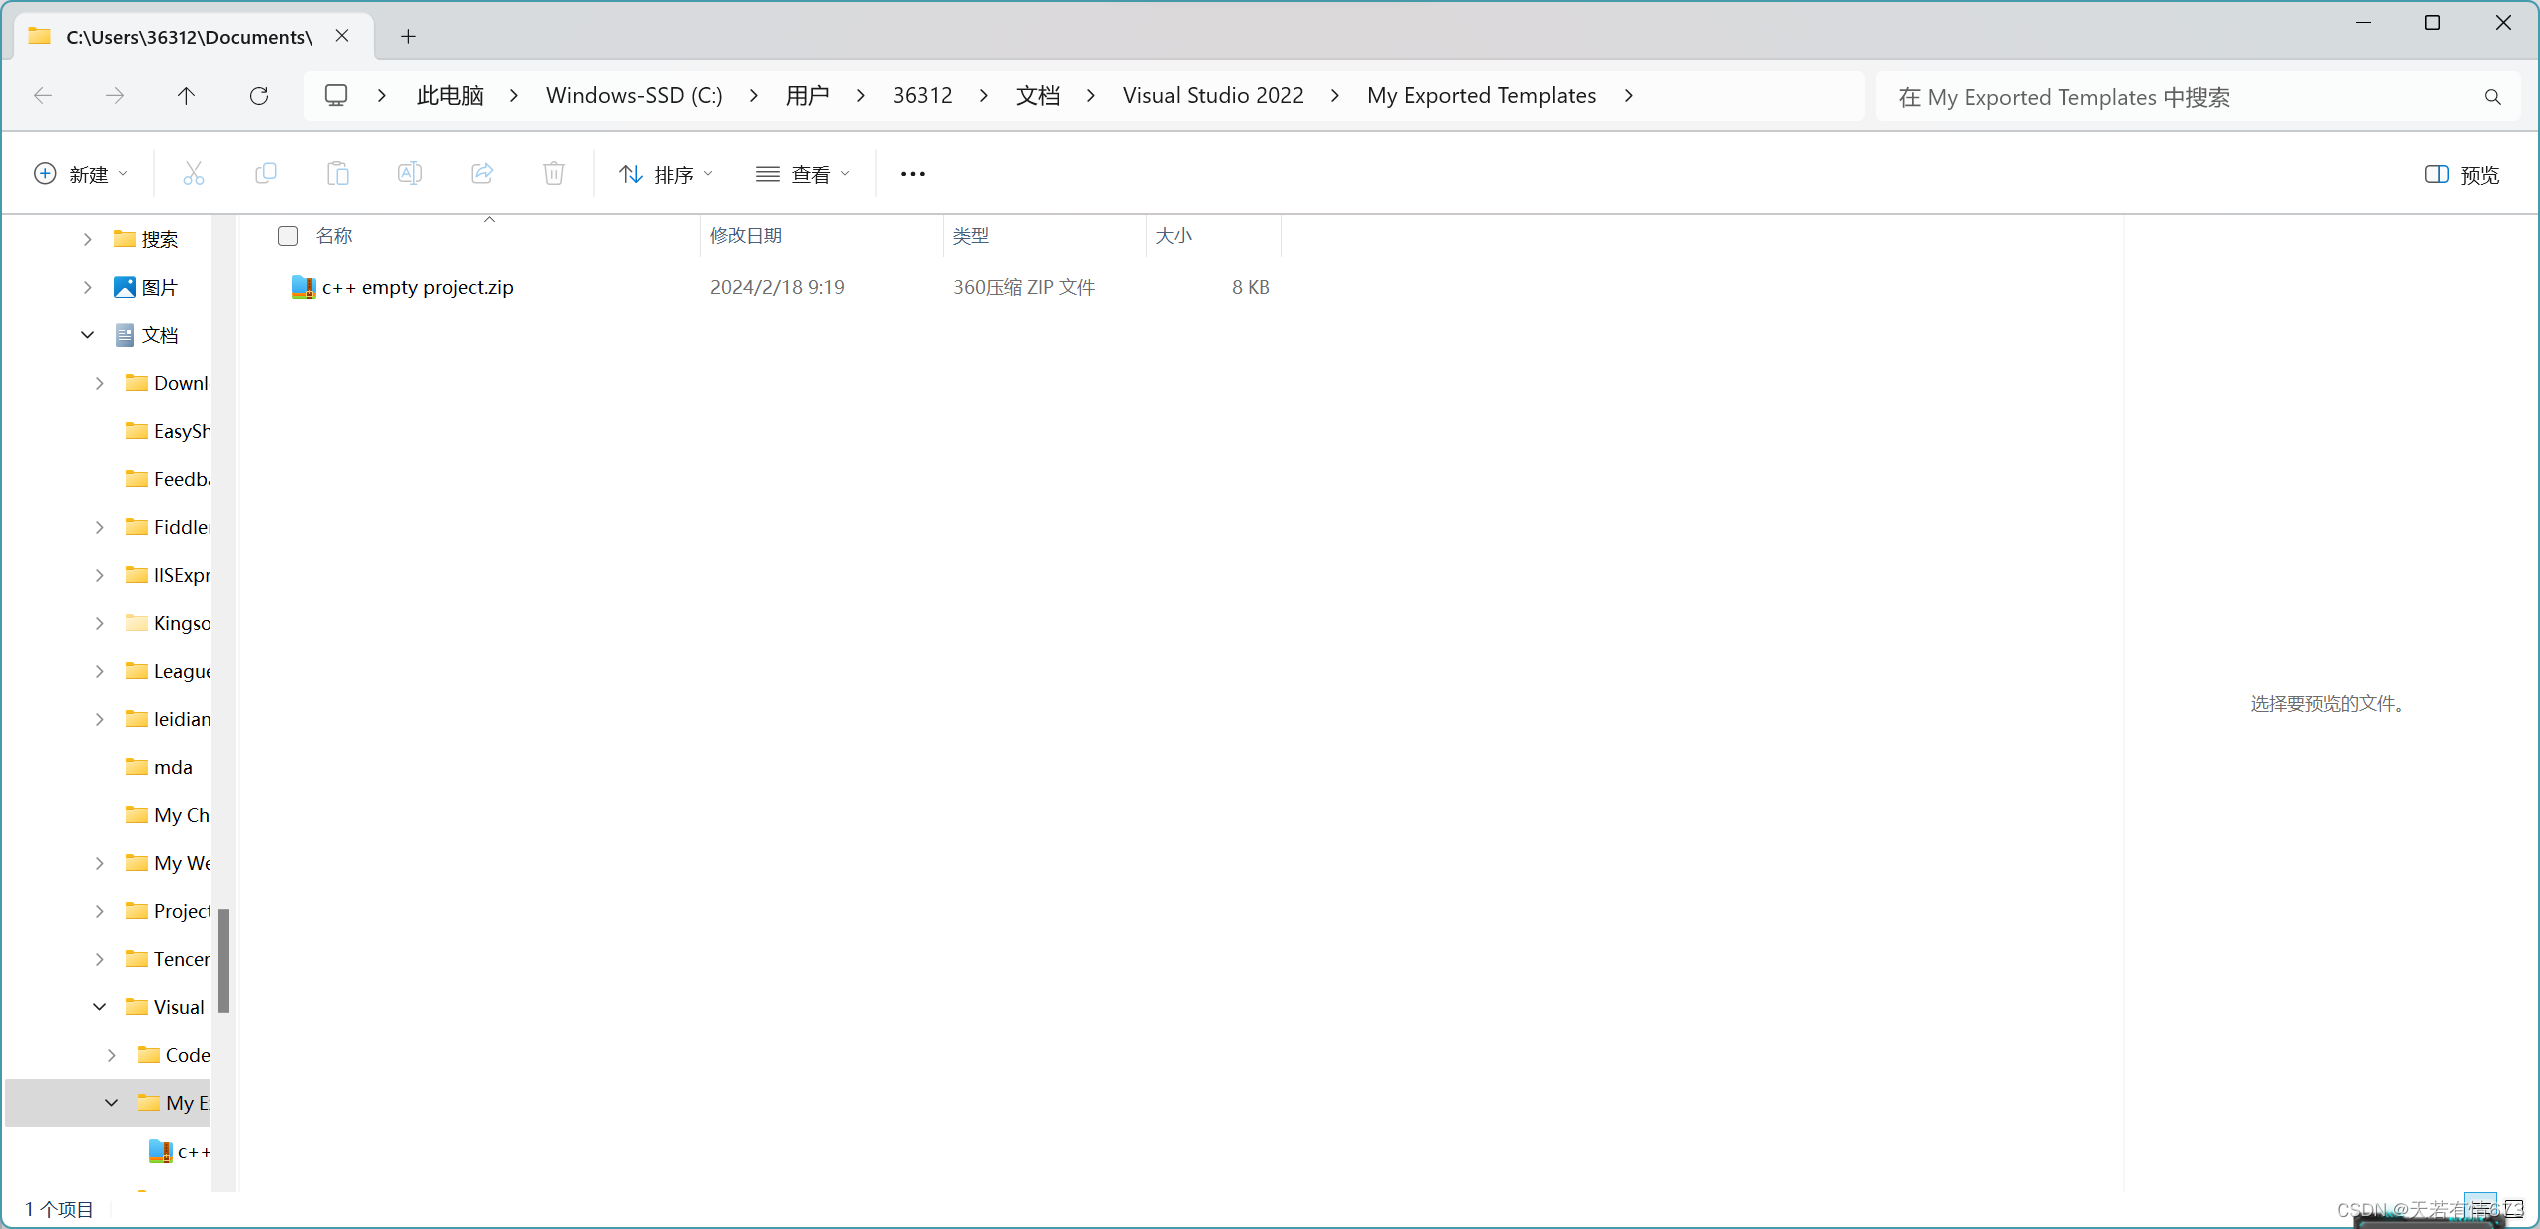Switch to large icons view in status bar
This screenshot has height=1229, width=2540.
click(2513, 1209)
